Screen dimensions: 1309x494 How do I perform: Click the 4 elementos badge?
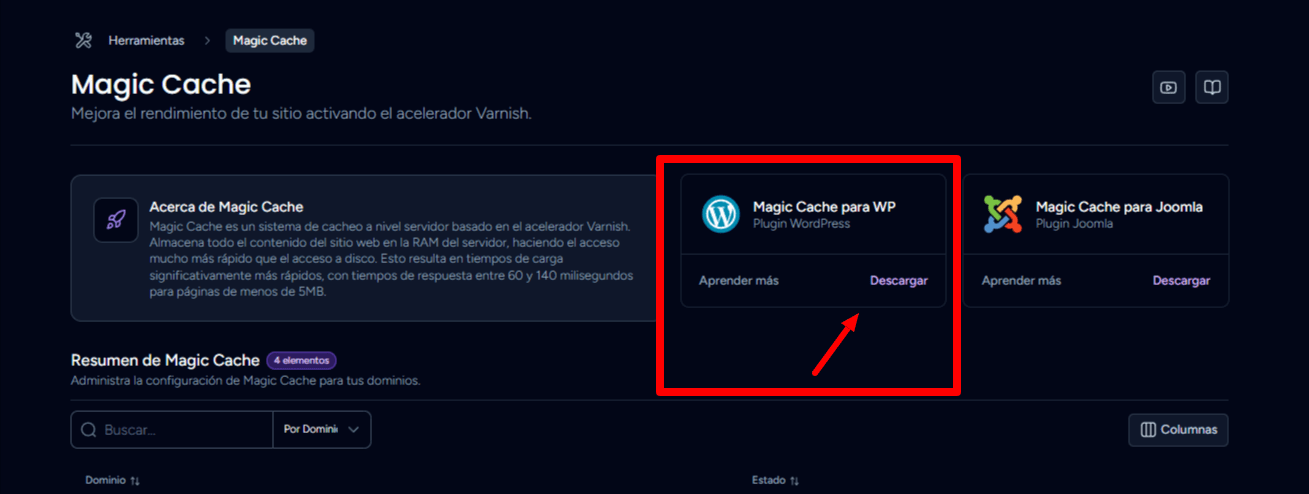302,361
